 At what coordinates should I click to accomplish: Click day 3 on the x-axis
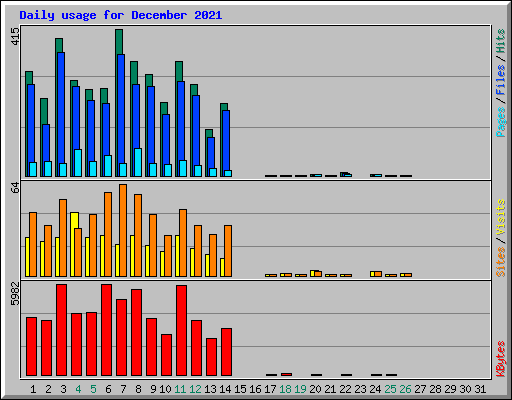click(63, 389)
